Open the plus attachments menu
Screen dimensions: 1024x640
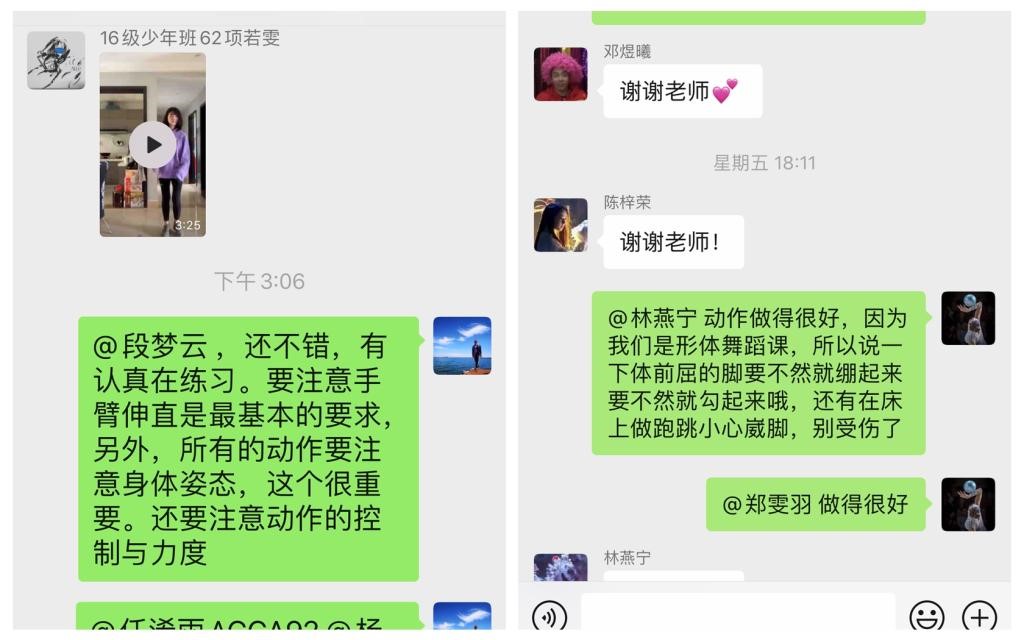(980, 616)
